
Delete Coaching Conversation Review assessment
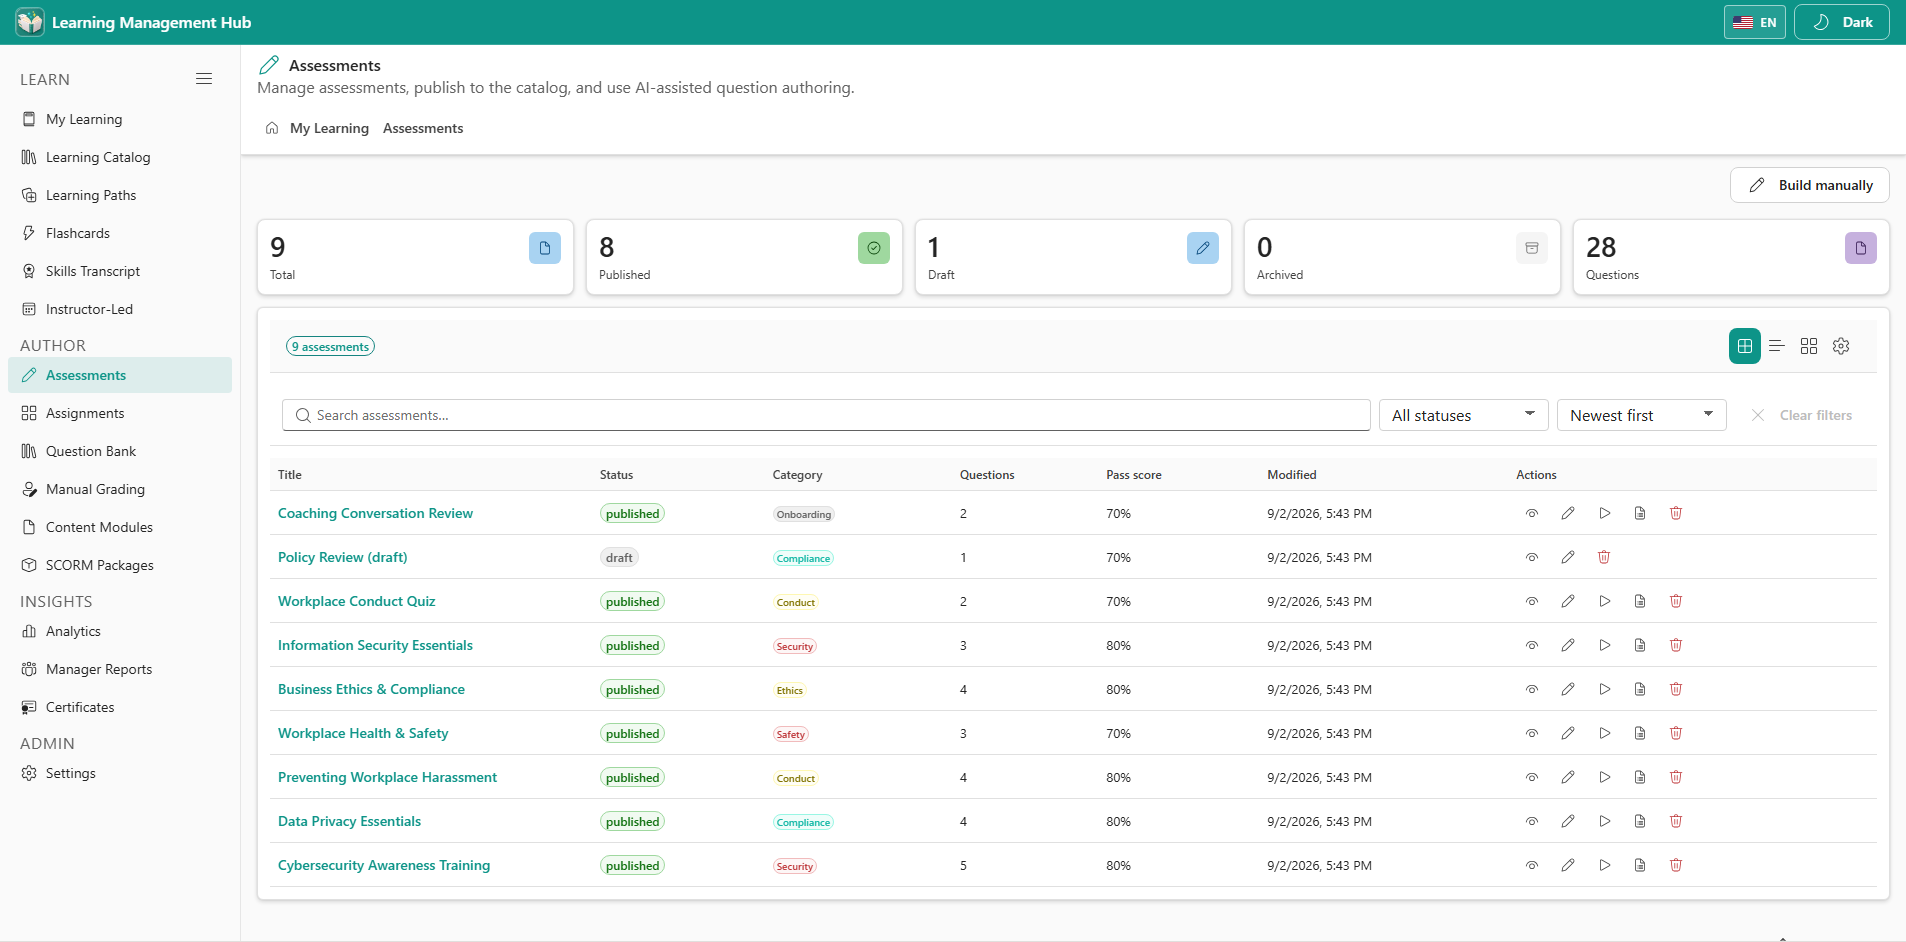(x=1676, y=513)
